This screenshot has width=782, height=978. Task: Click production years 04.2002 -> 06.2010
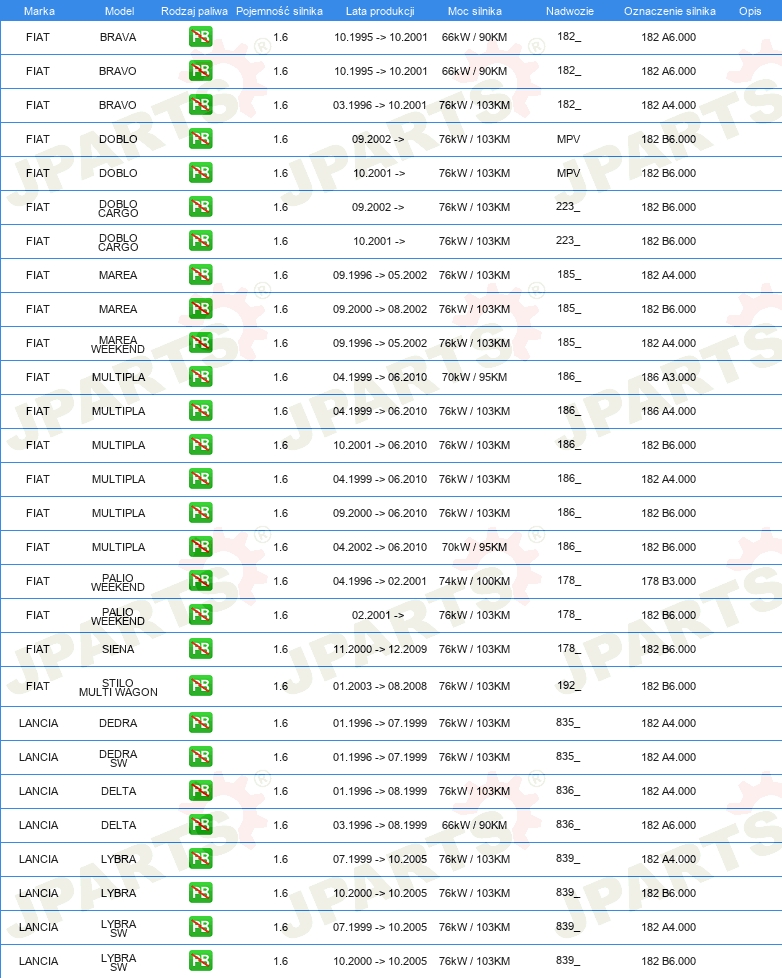pyautogui.click(x=380, y=546)
